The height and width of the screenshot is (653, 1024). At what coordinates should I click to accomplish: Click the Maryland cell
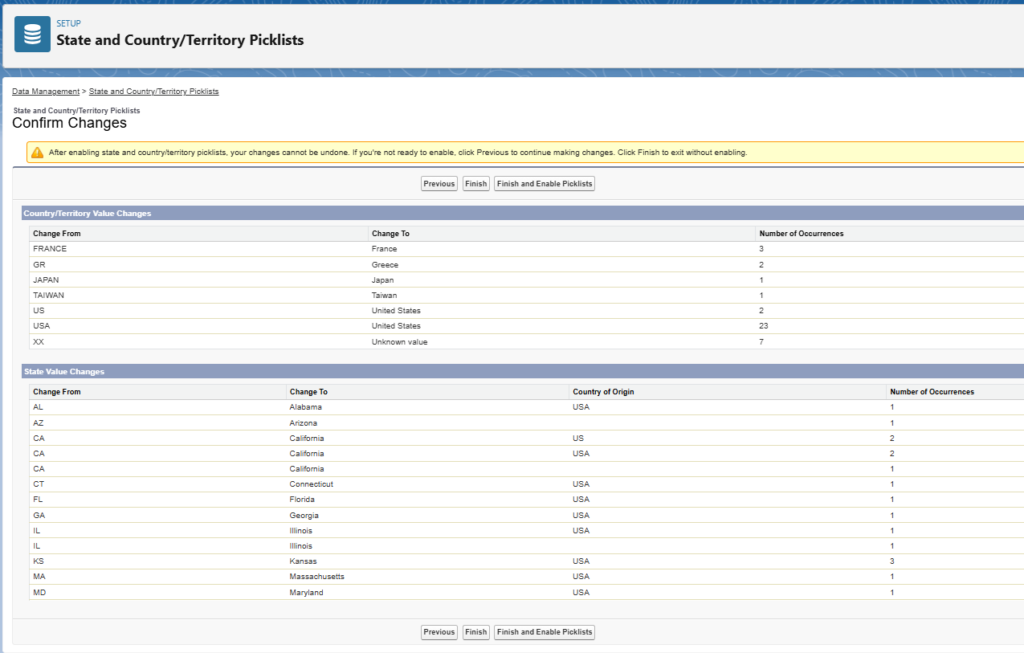click(306, 592)
